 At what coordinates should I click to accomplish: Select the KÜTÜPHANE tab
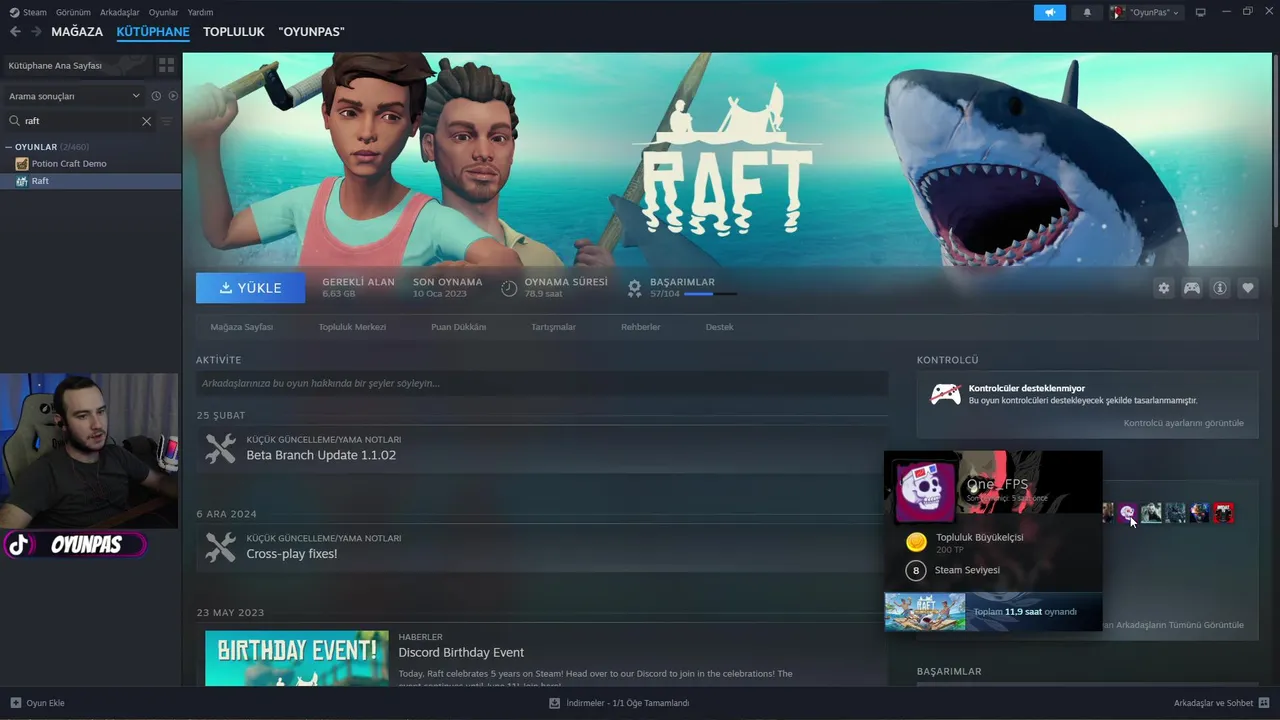[x=153, y=32]
